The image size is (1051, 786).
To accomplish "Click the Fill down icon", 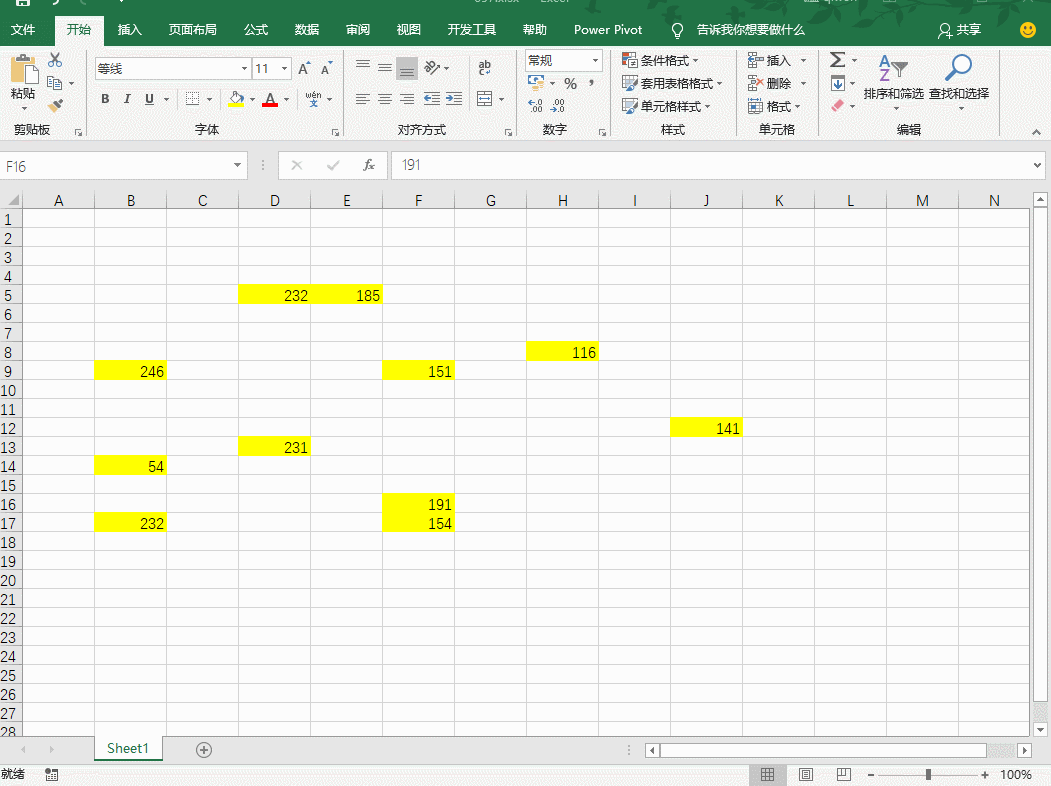I will click(x=838, y=84).
